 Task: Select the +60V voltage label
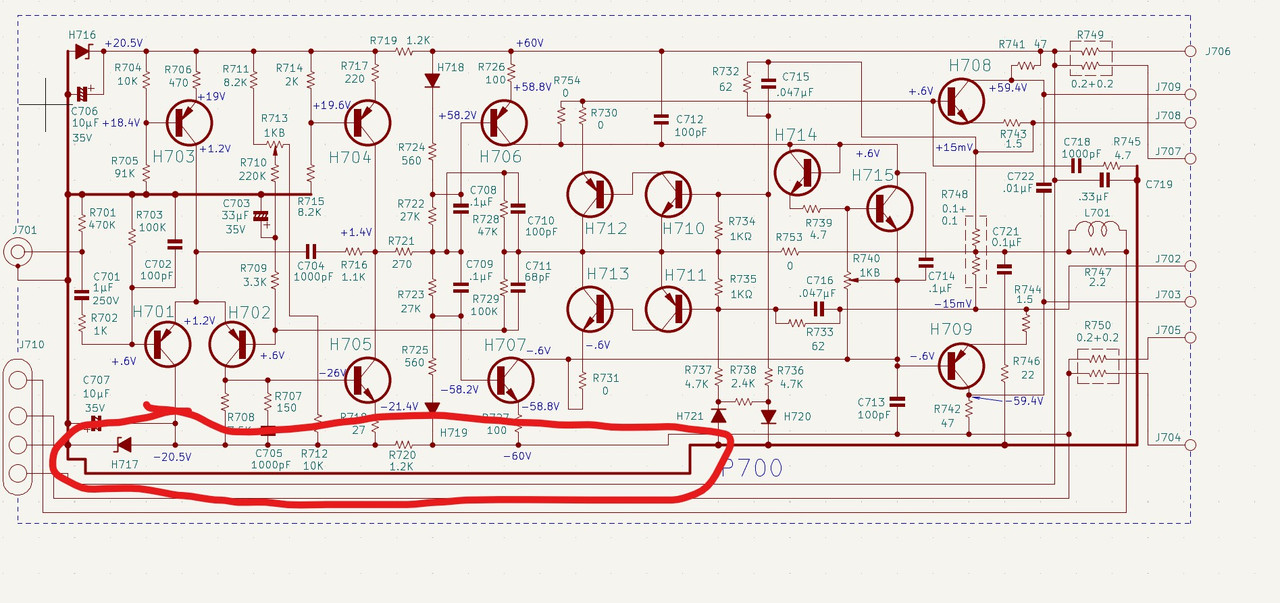click(x=528, y=43)
